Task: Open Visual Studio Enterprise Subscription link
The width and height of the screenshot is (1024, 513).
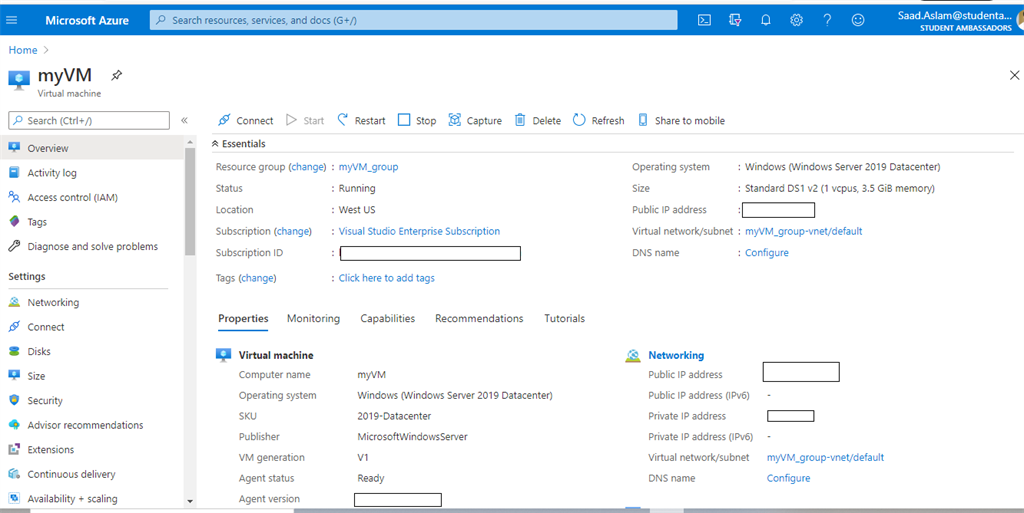Action: tap(419, 231)
